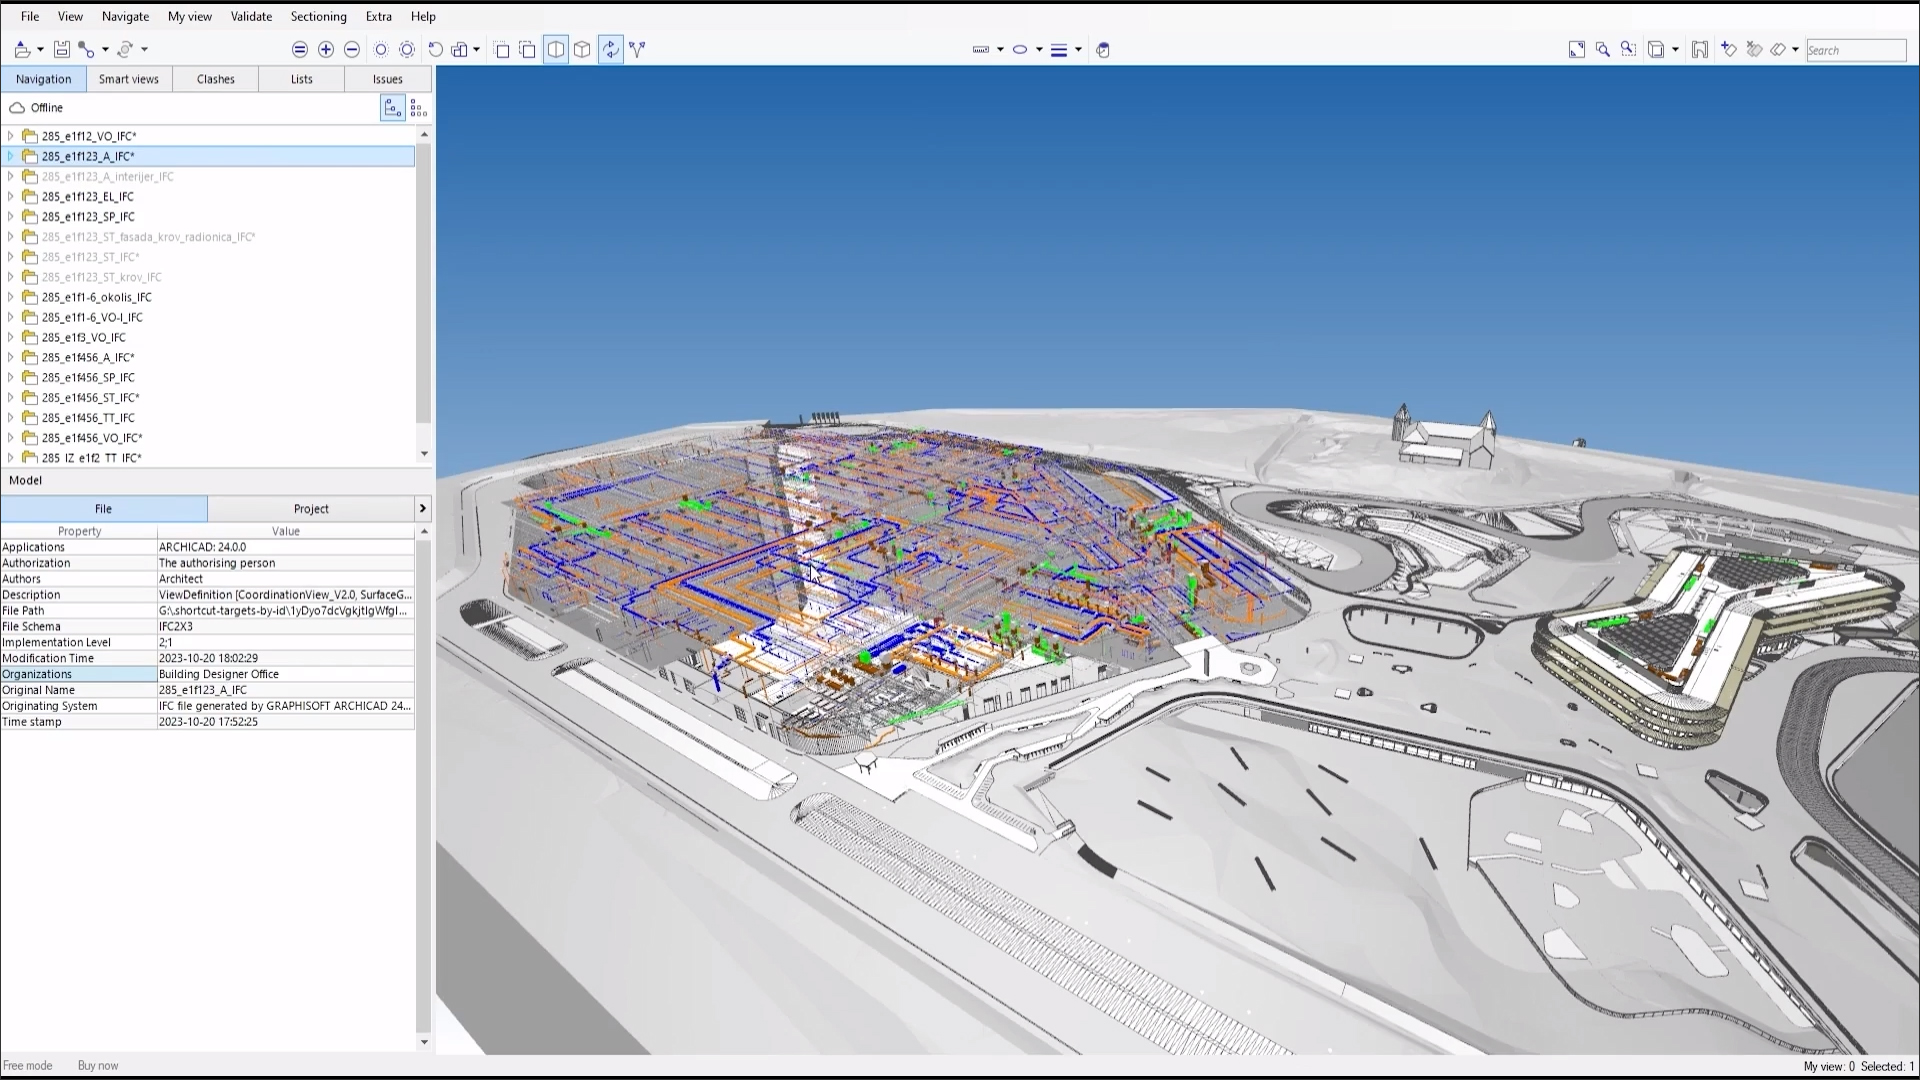Viewport: 1920px width, 1080px height.
Task: Click the Buy now link
Action: tap(98, 1066)
